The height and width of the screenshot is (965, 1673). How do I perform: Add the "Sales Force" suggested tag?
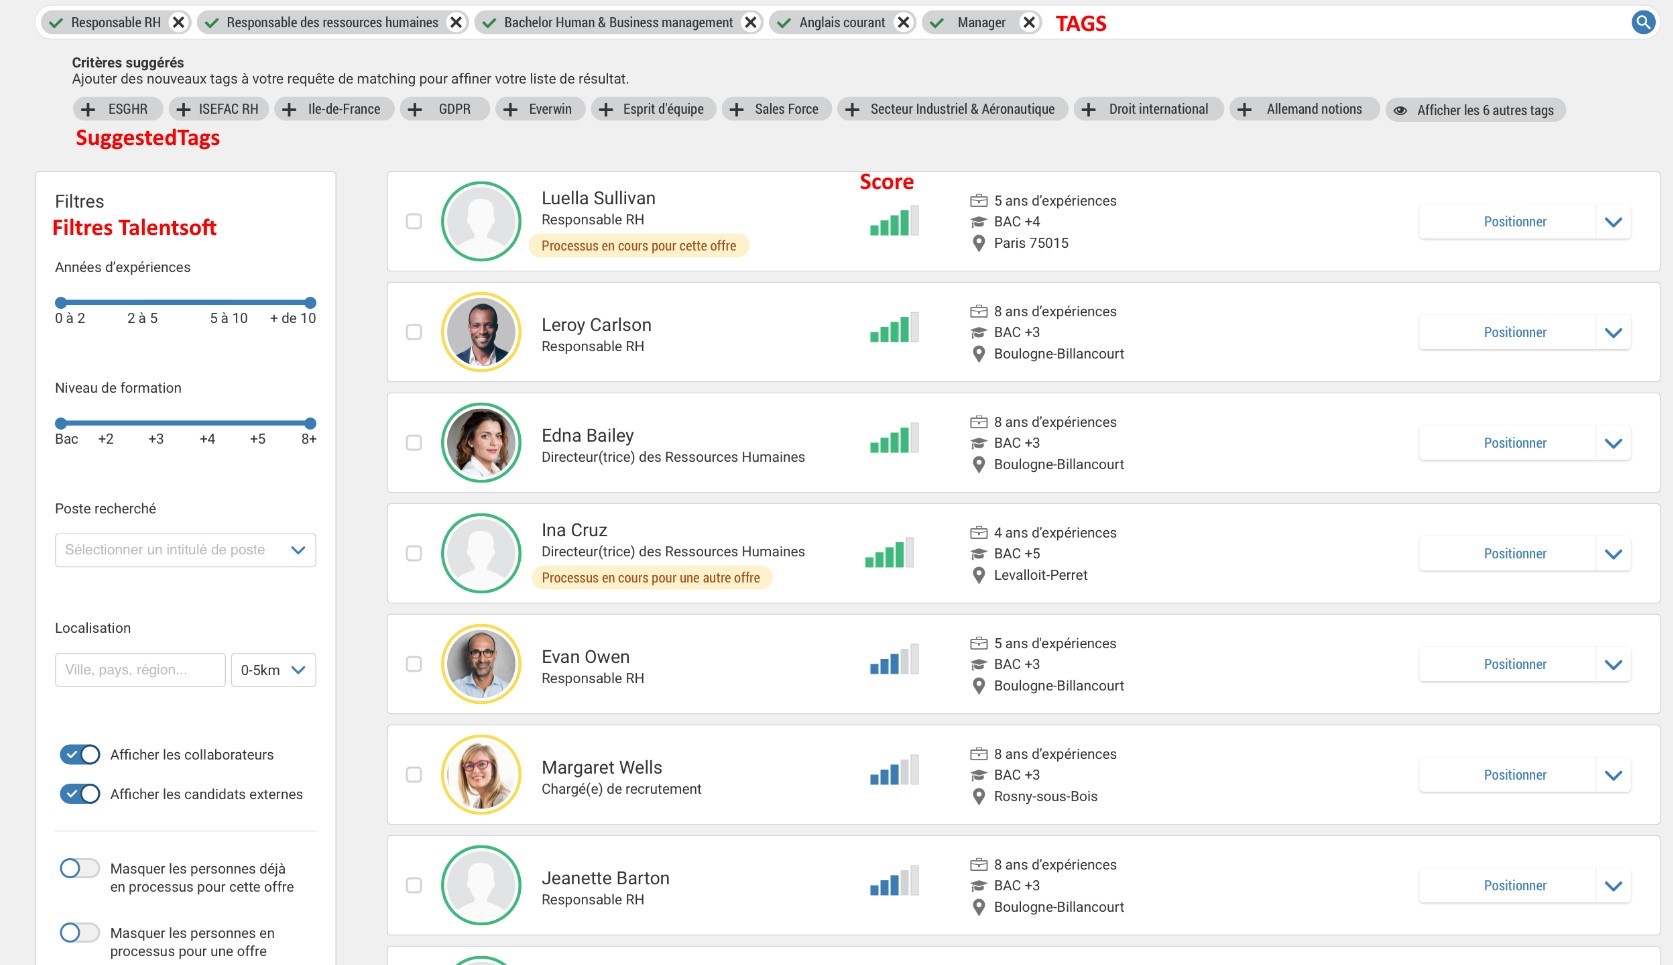click(774, 109)
